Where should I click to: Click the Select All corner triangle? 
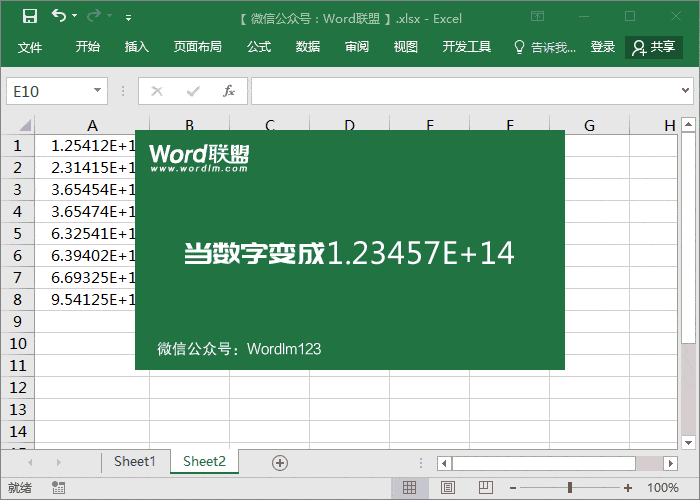coord(25,125)
